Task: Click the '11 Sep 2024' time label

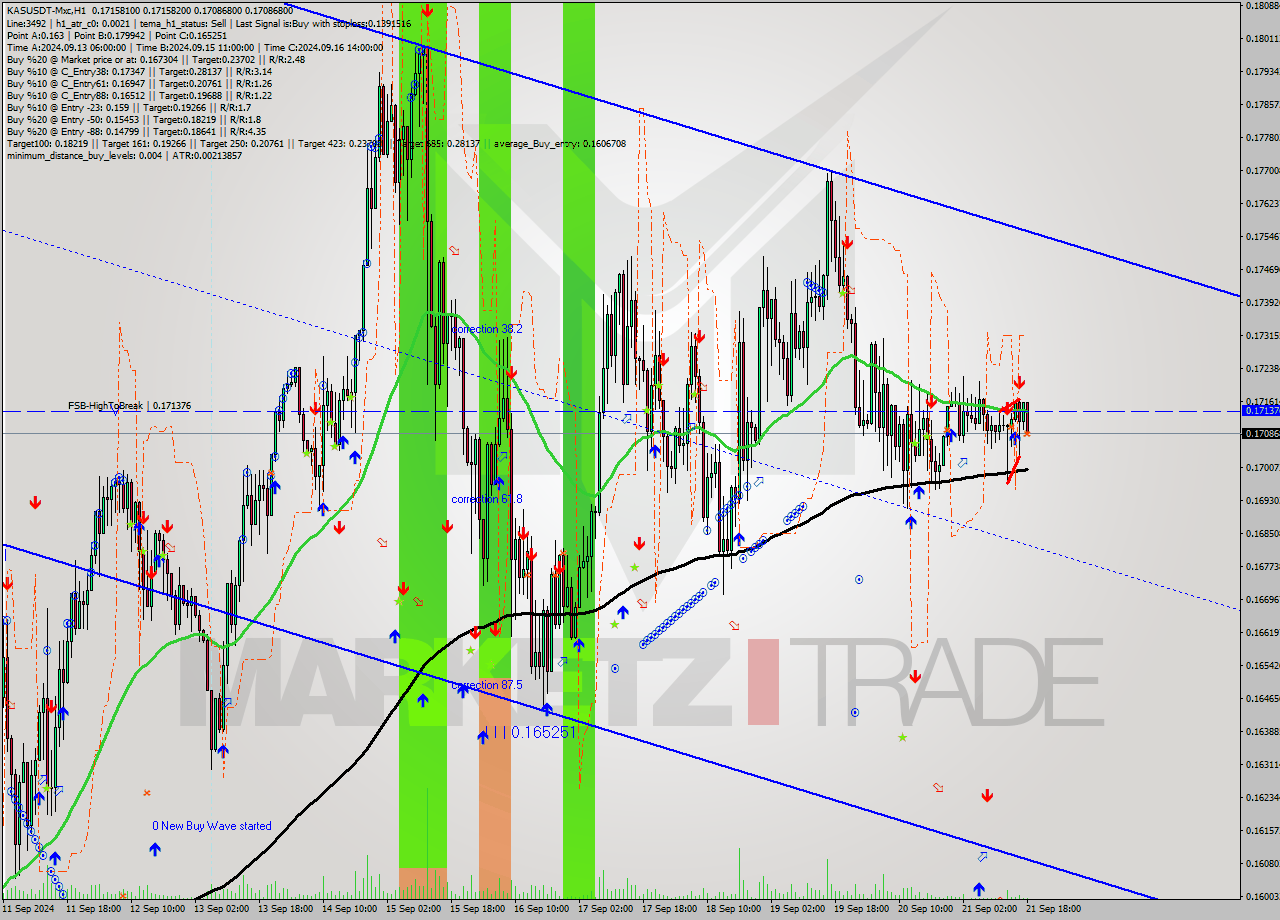Action: click(x=27, y=909)
